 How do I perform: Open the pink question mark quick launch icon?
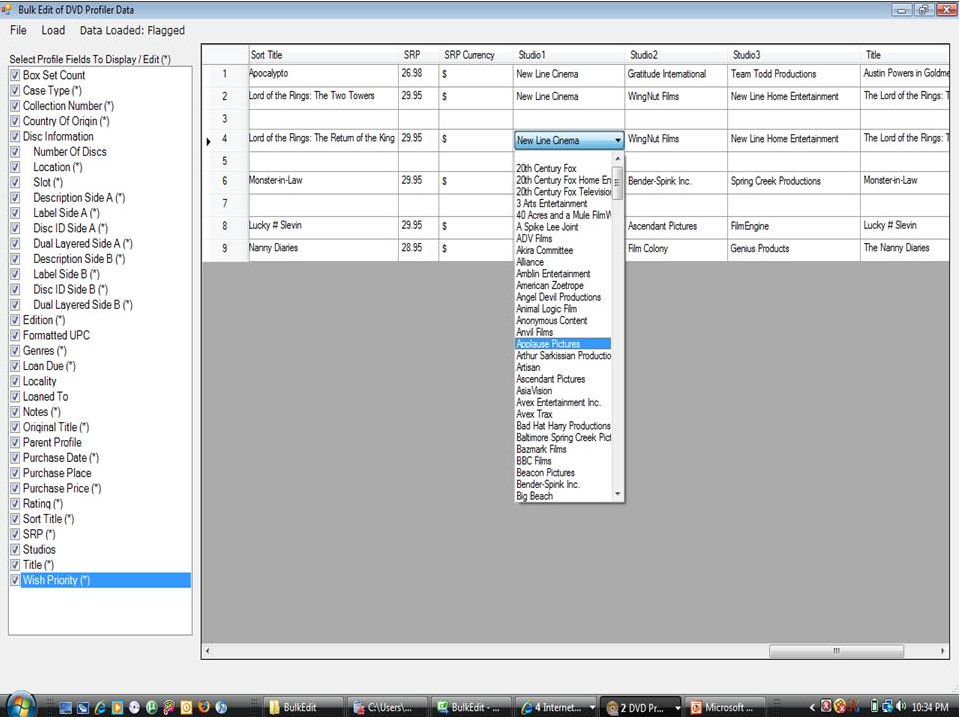pyautogui.click(x=169, y=707)
